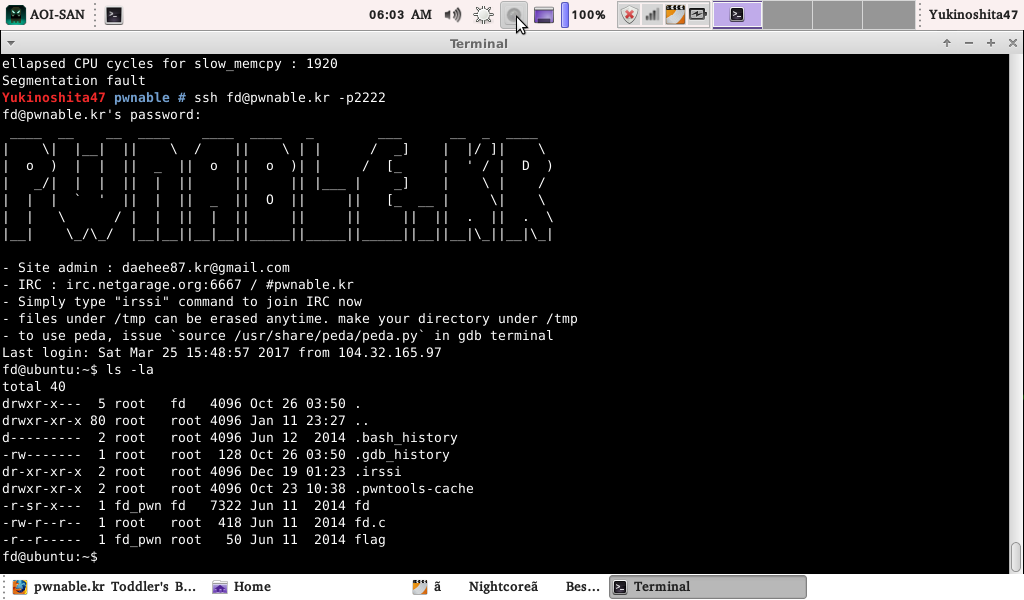The height and width of the screenshot is (600, 1024).
Task: Close the Terminal window
Action: 1013,43
